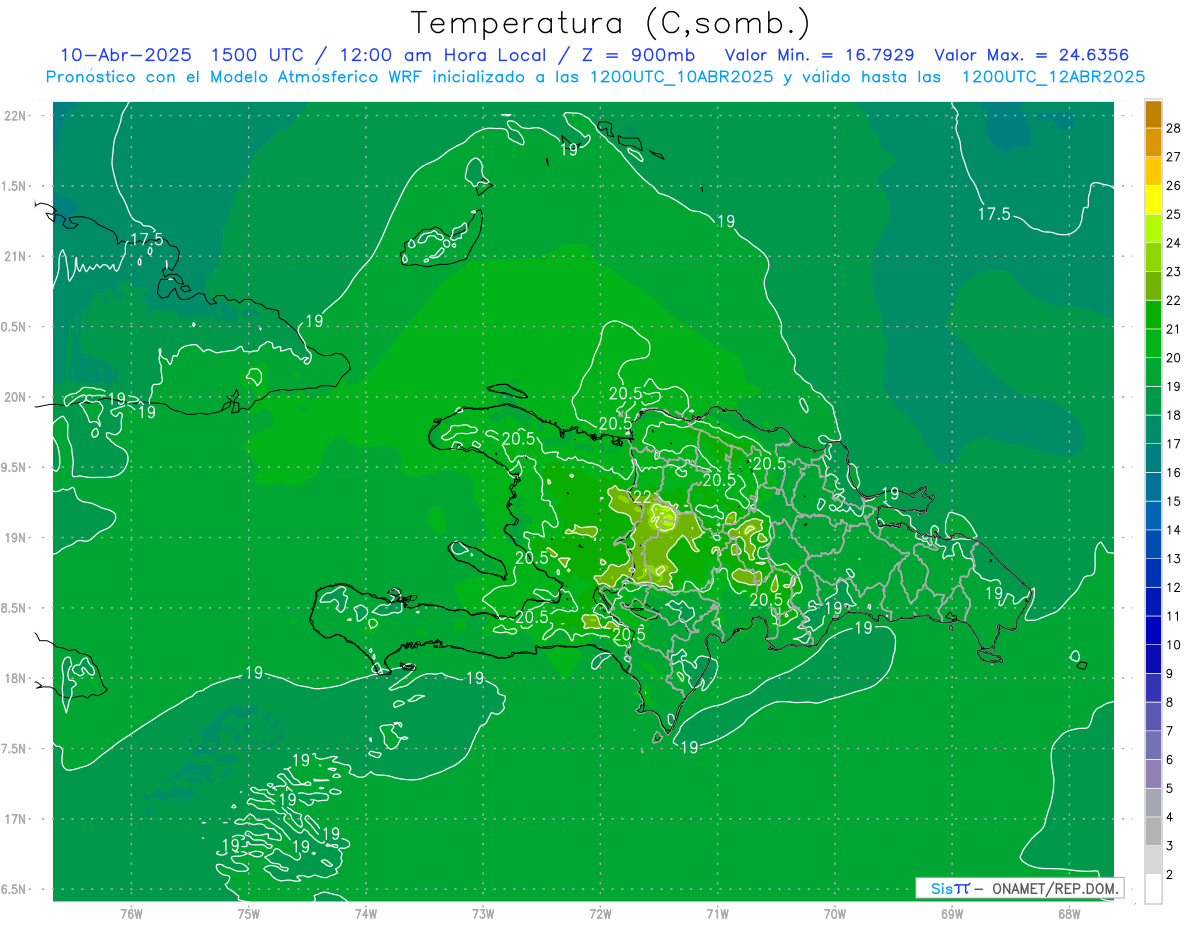Click the '19N' latitude axis label
The height and width of the screenshot is (927, 1200).
point(15,538)
